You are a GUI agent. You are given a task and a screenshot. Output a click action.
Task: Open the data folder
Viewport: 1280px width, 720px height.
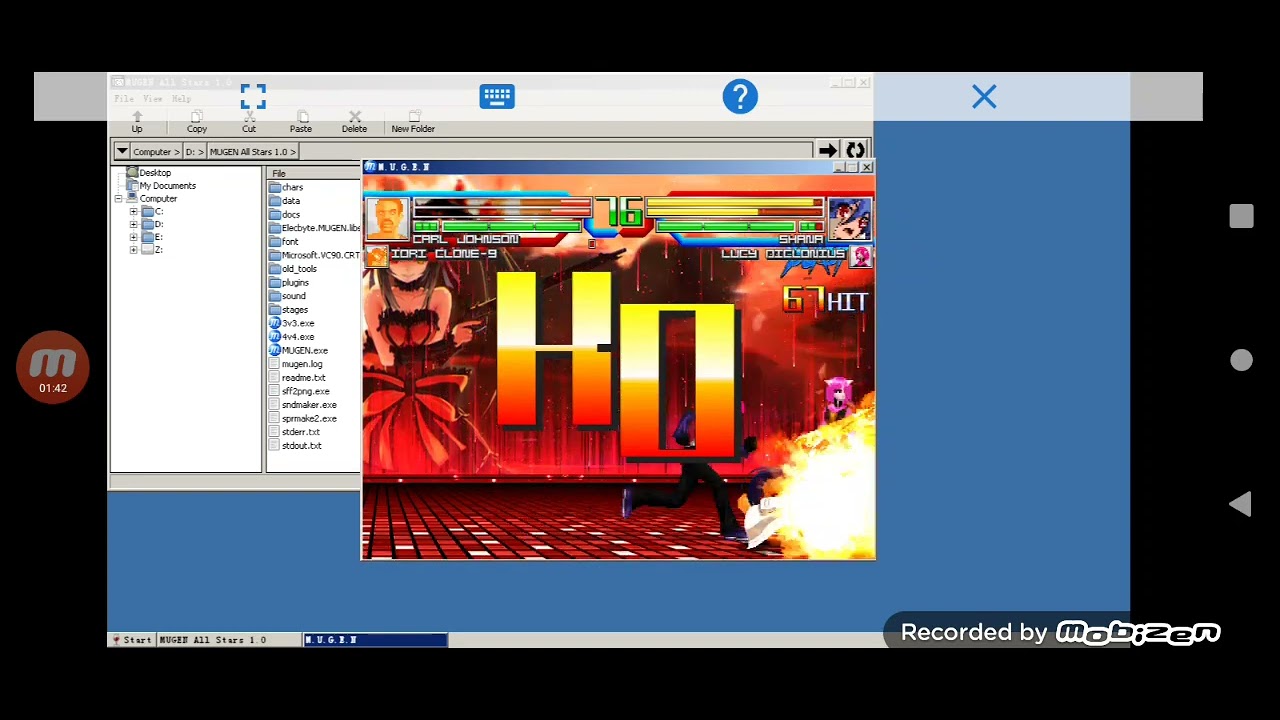click(285, 201)
